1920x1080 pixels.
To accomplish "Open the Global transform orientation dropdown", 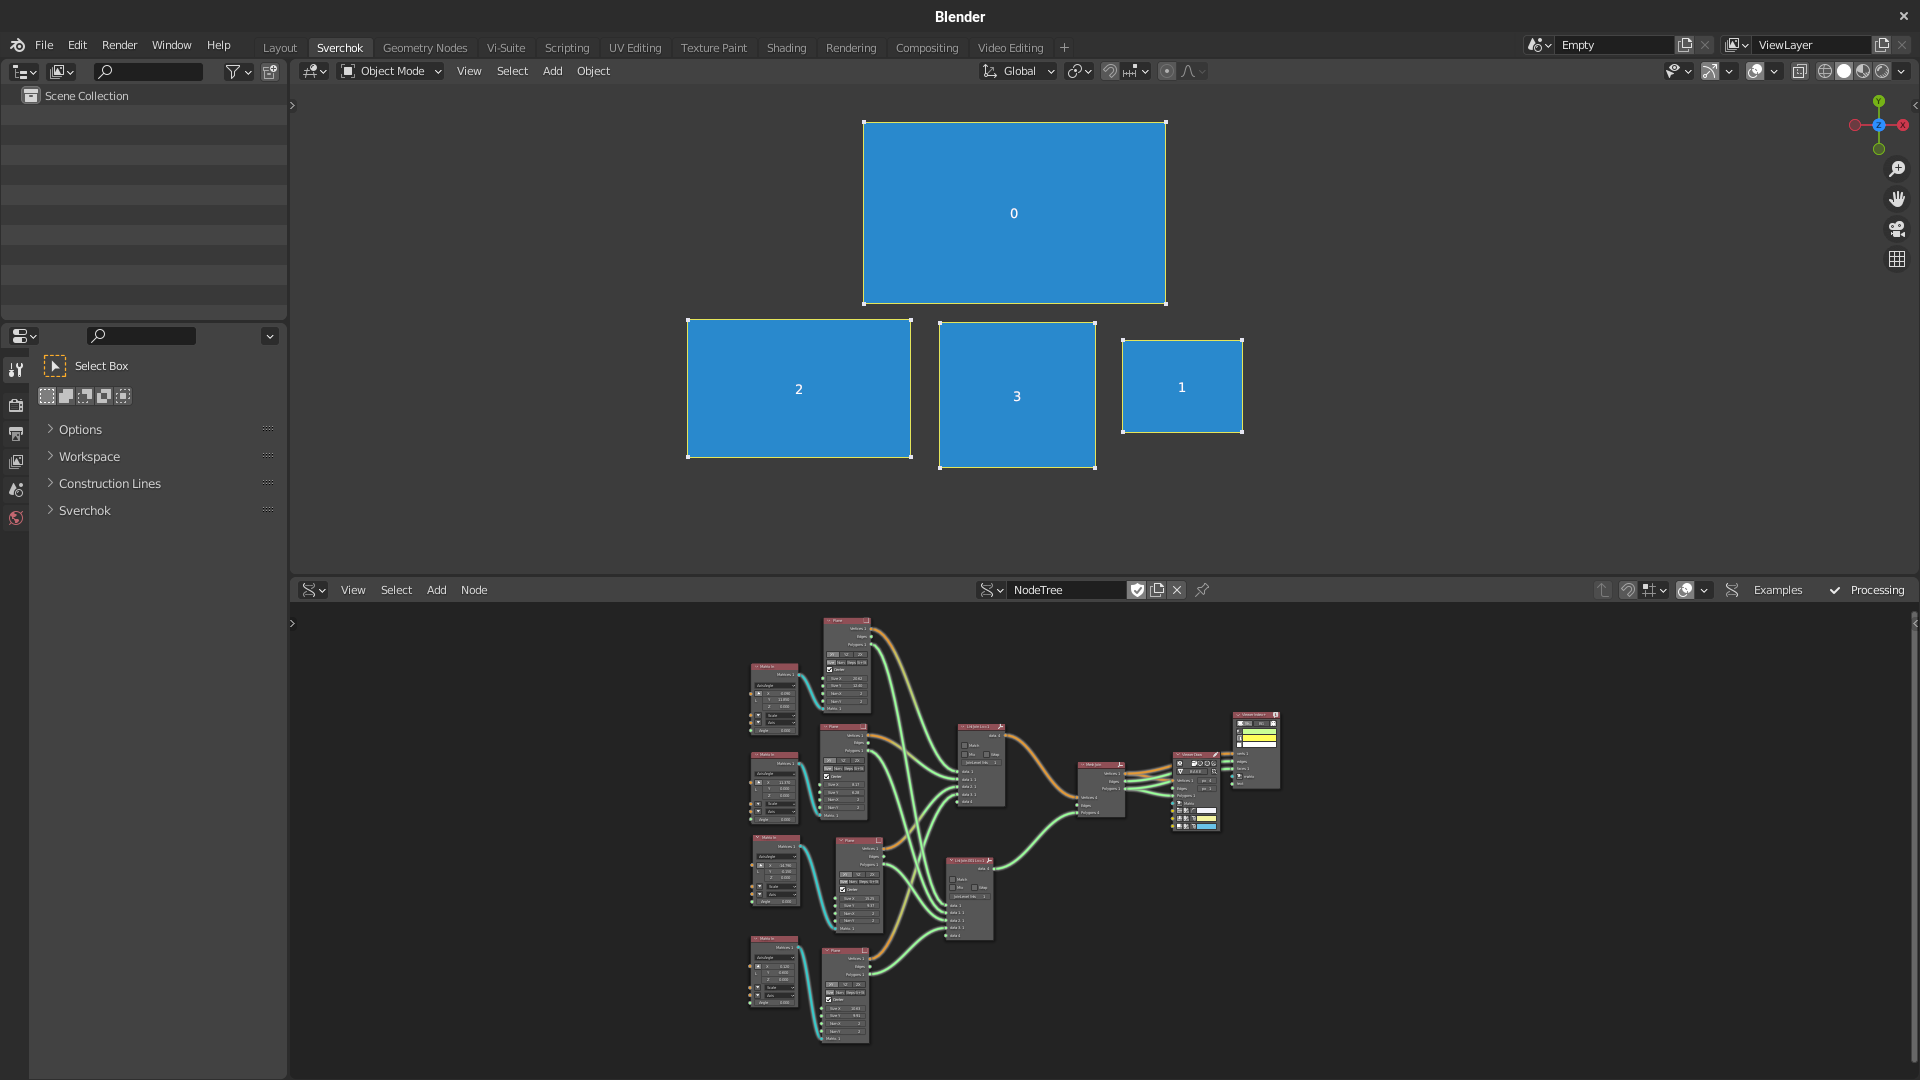I will [1017, 71].
